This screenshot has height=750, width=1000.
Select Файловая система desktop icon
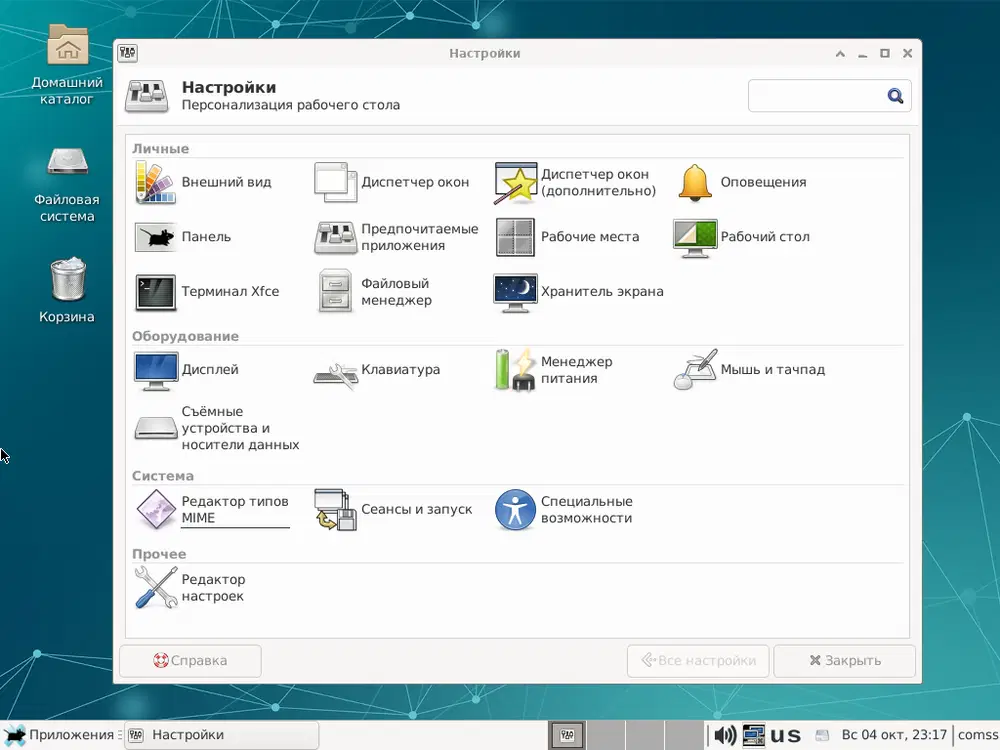(x=67, y=184)
